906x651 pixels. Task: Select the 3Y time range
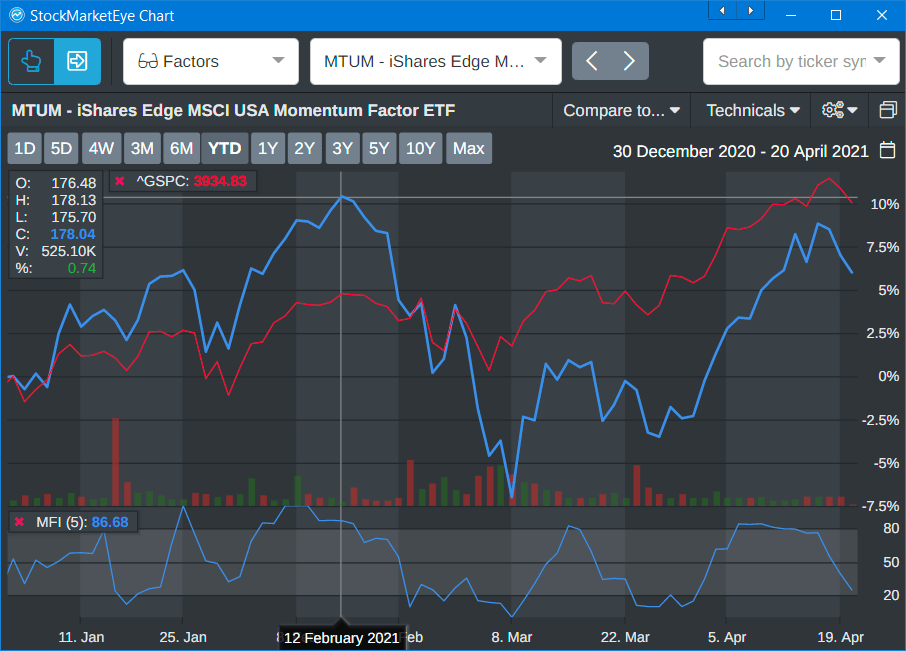point(343,148)
